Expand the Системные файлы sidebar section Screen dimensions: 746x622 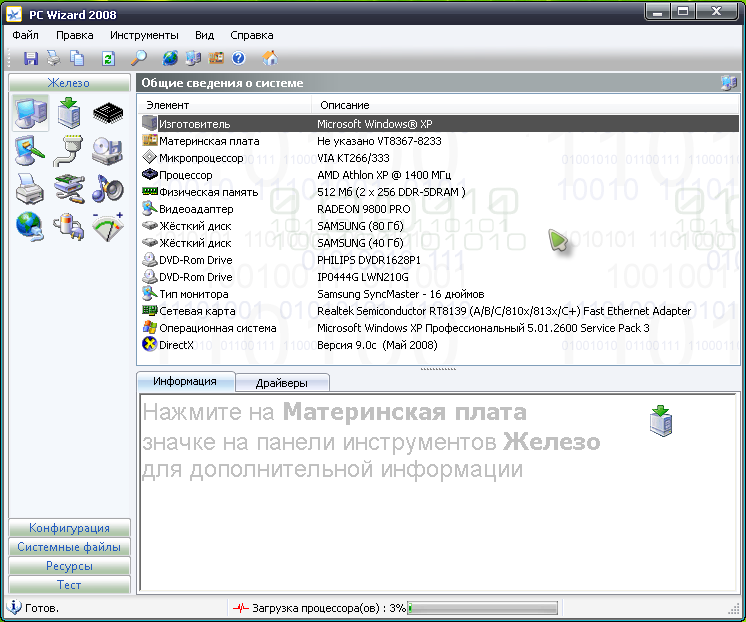tap(69, 547)
